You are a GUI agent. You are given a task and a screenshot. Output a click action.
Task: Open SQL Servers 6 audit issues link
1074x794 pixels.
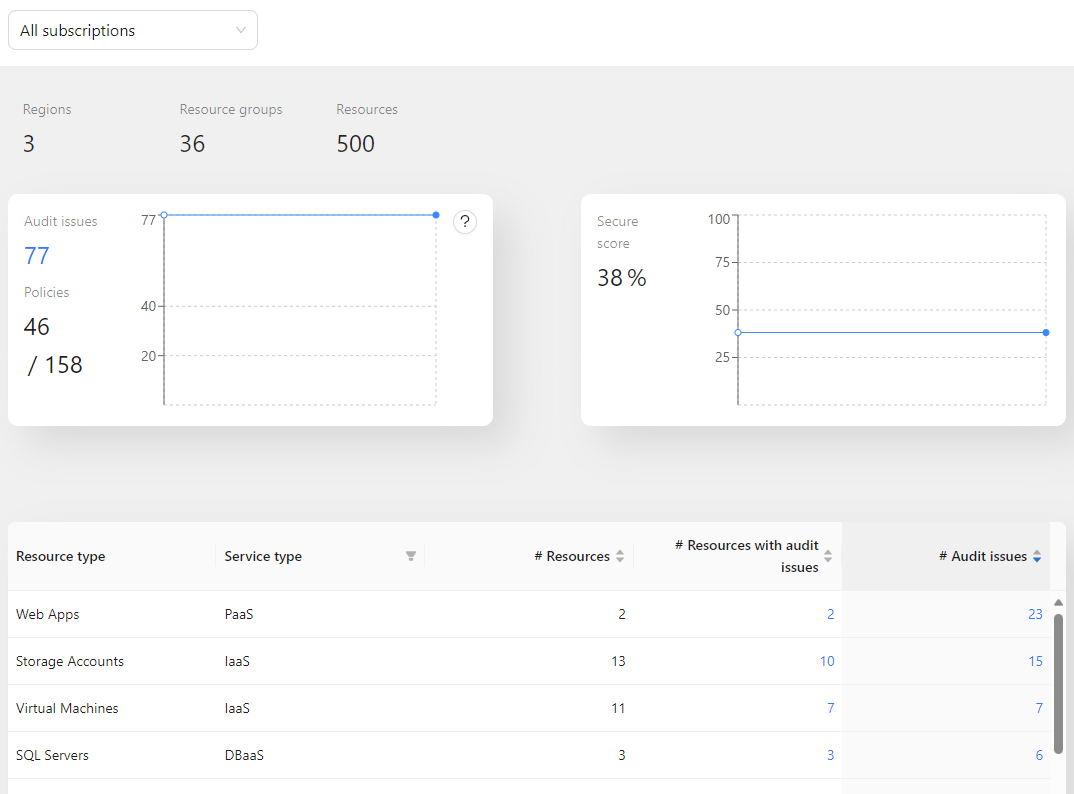click(x=1039, y=755)
